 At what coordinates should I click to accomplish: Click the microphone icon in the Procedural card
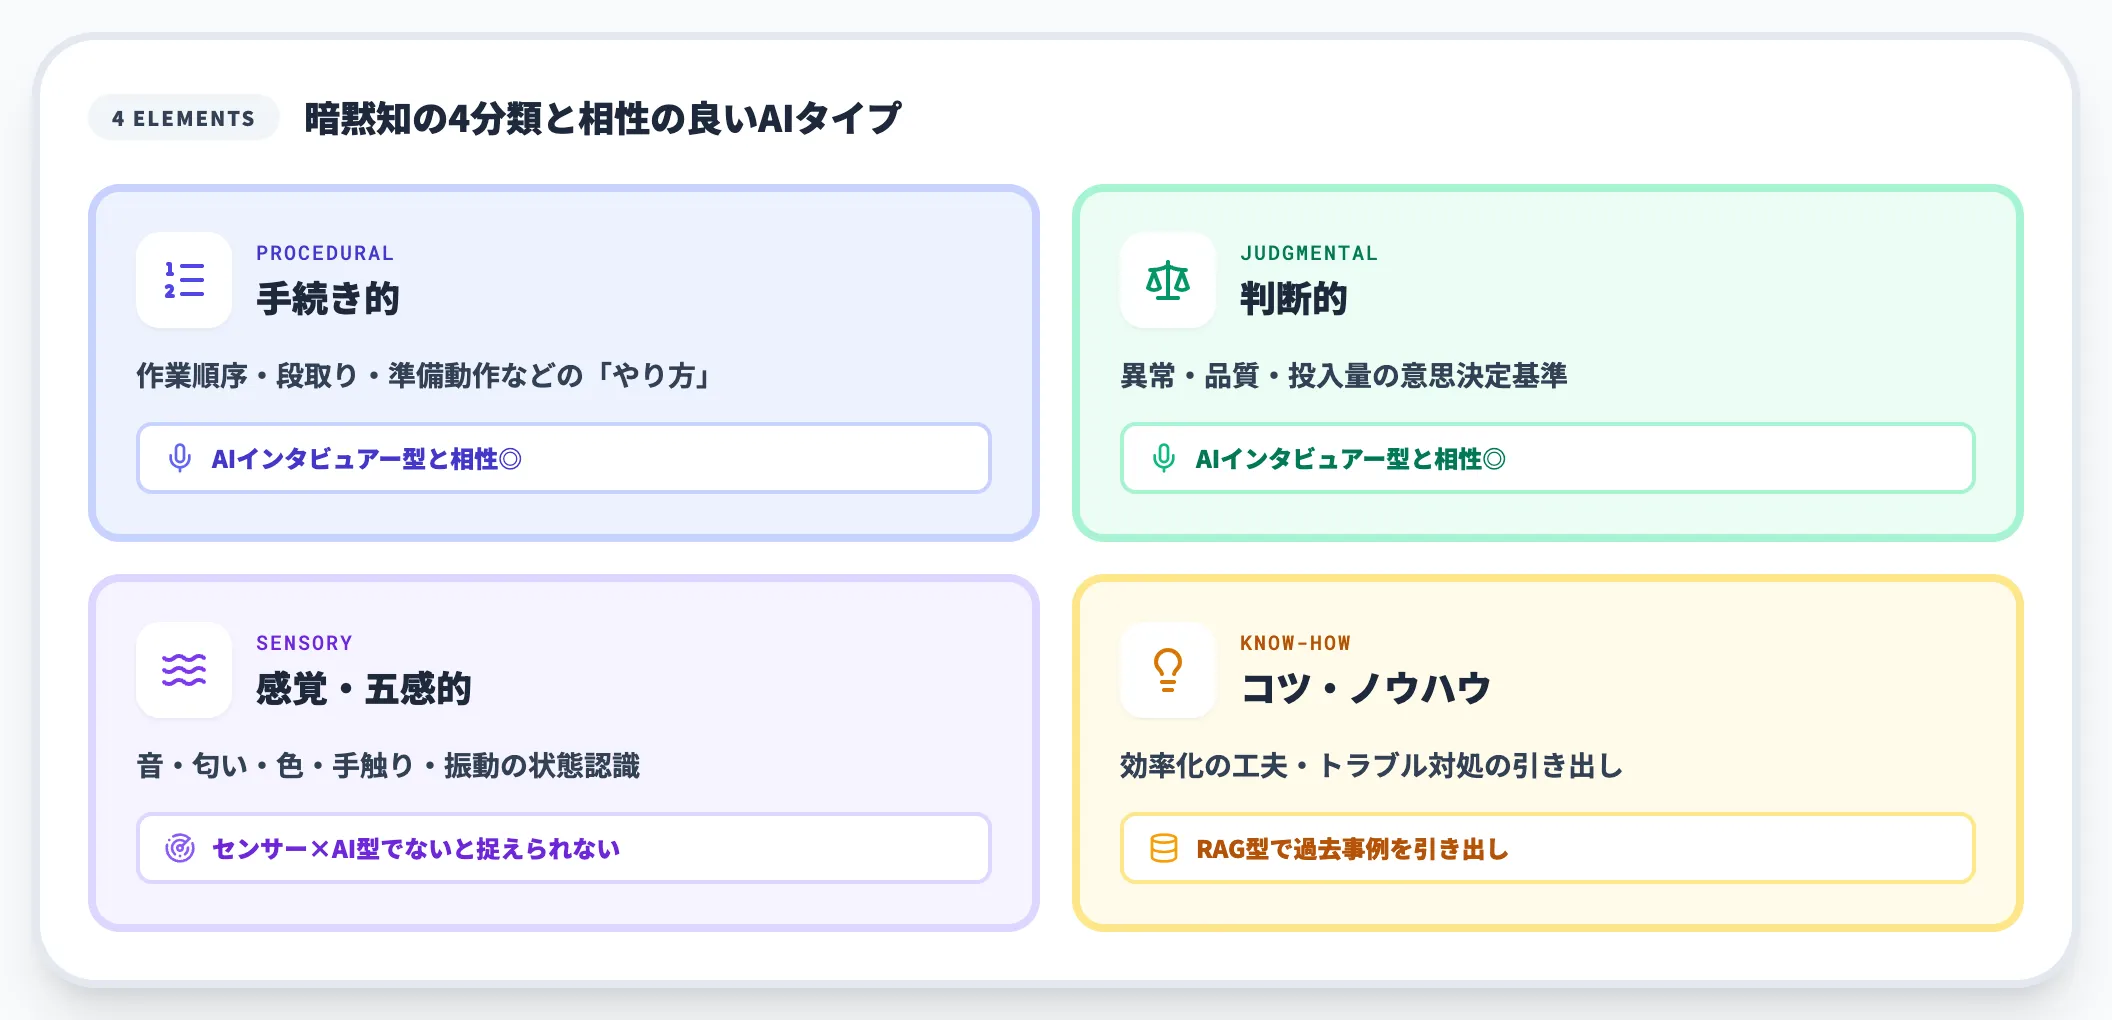[x=180, y=458]
